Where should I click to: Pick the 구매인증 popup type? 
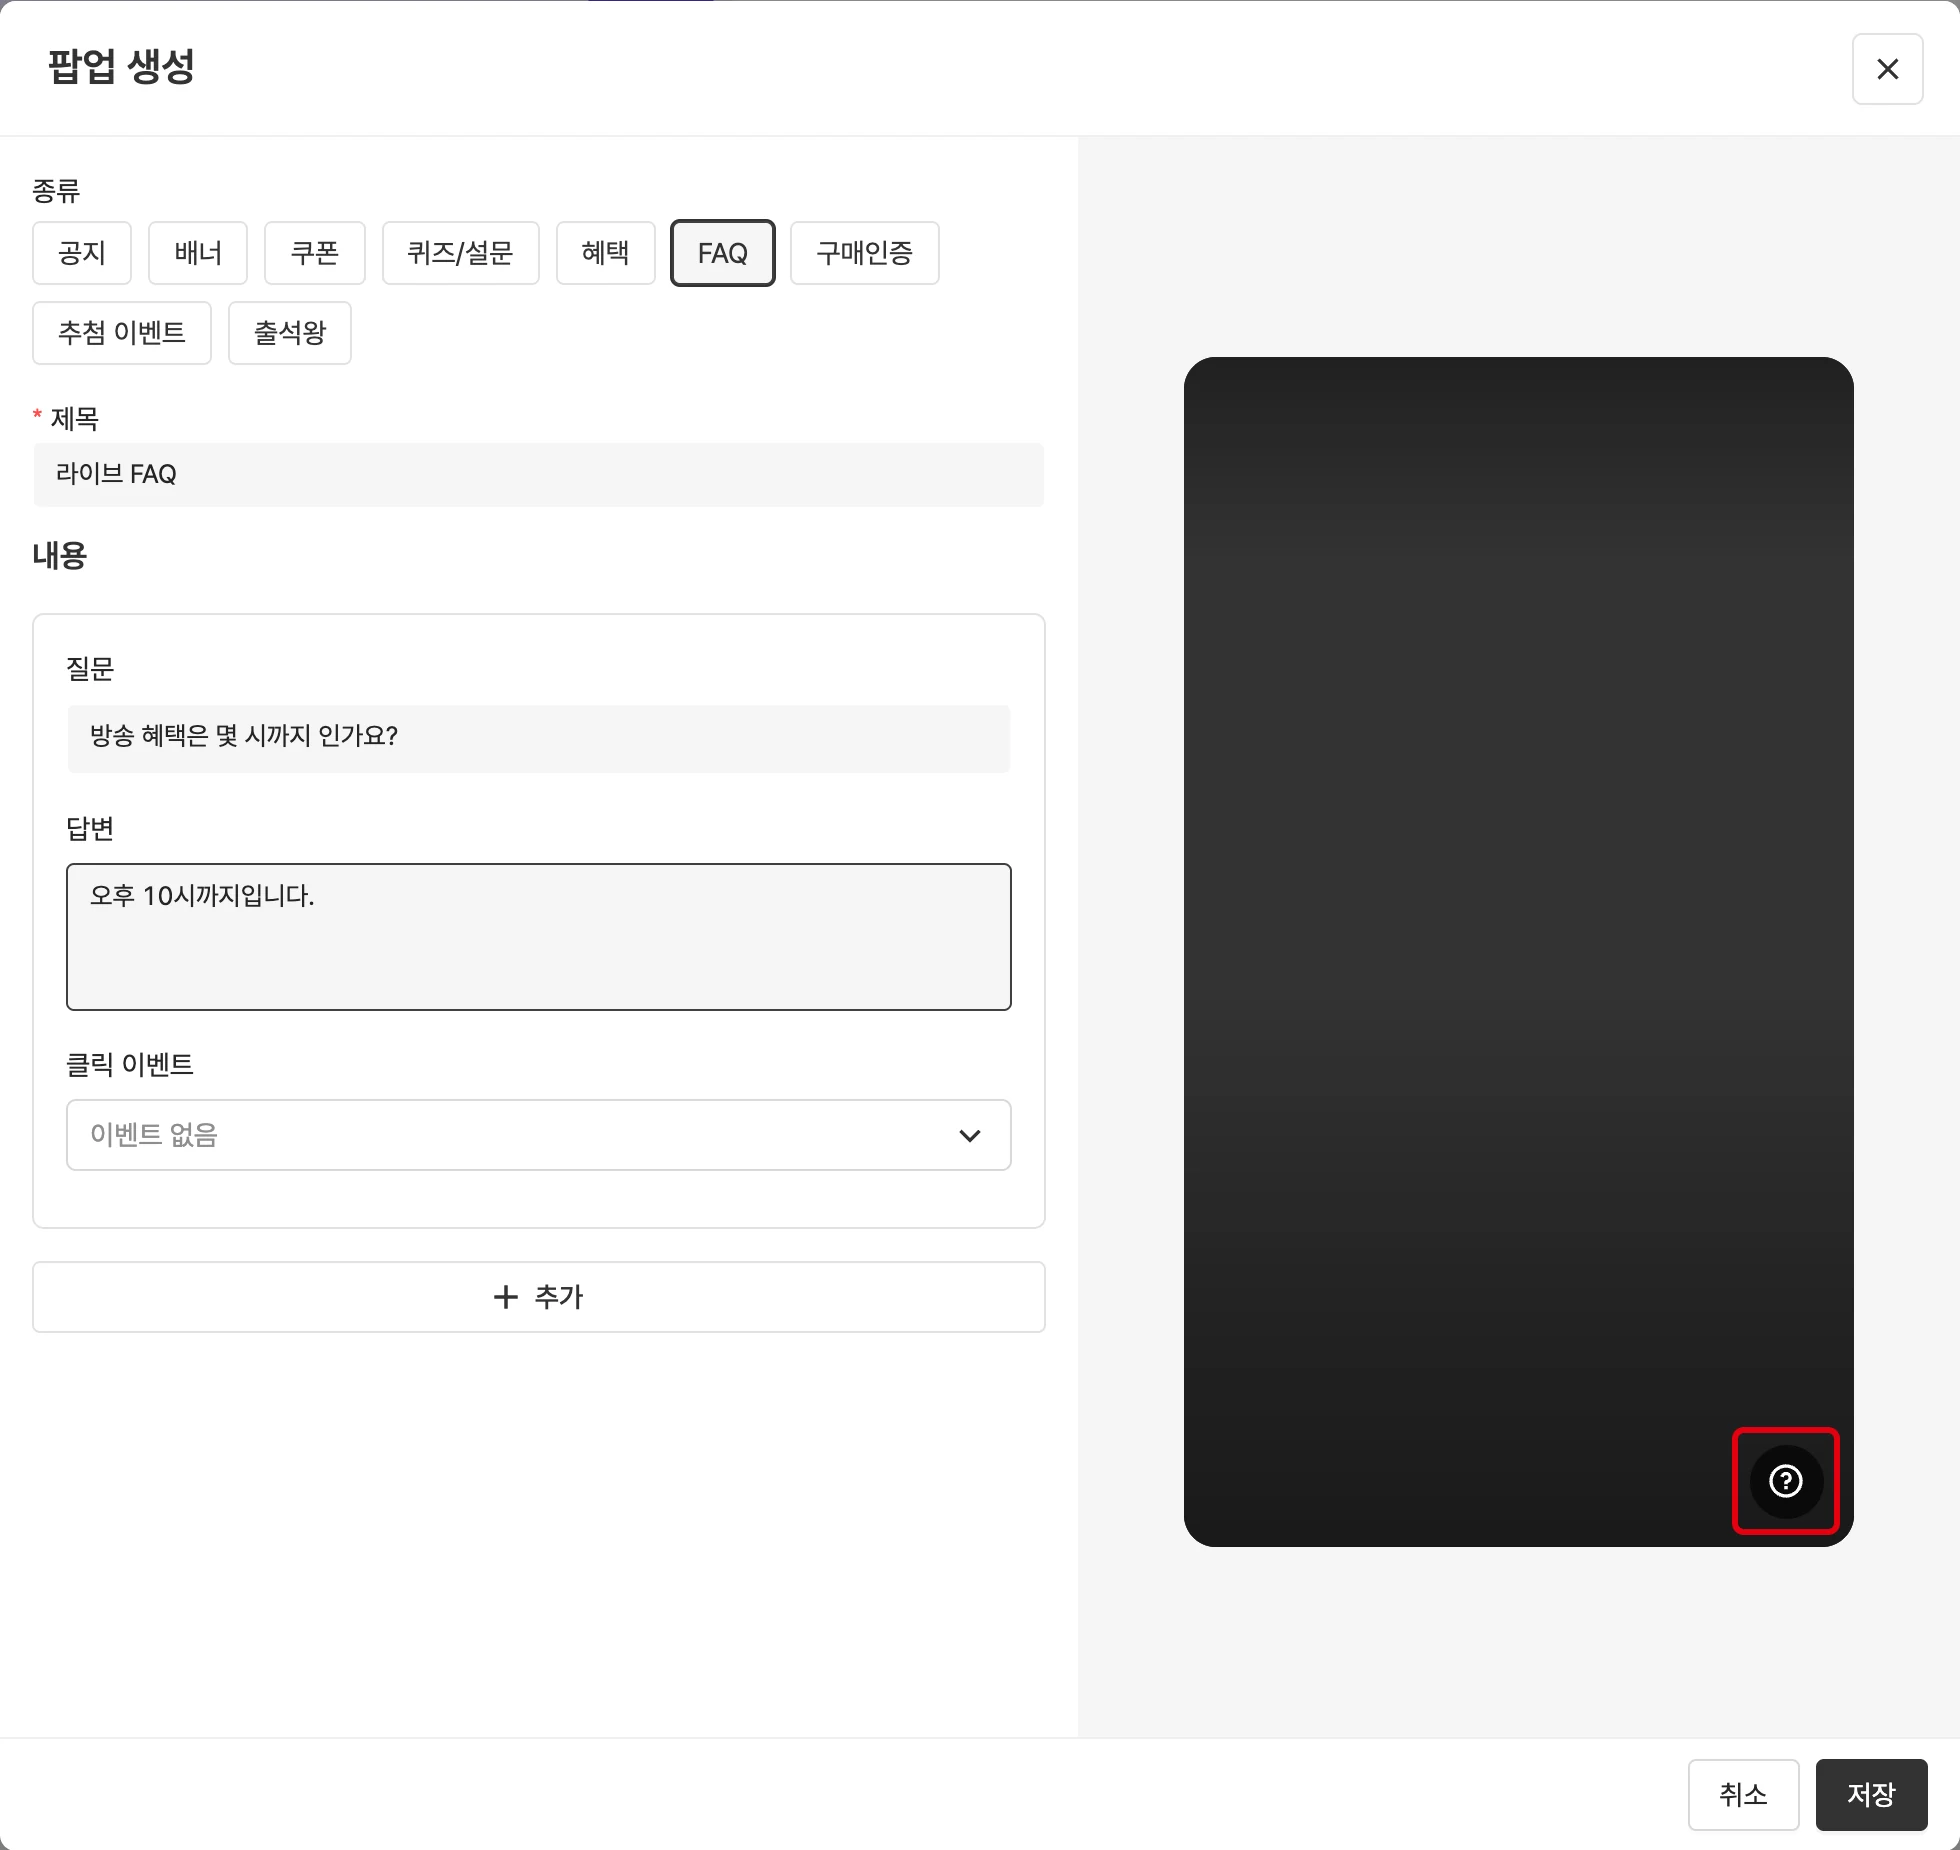point(865,253)
